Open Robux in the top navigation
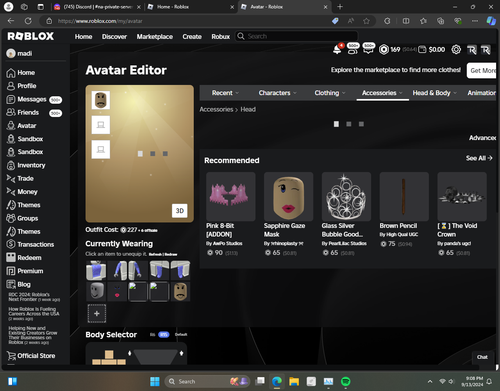Viewport: 500px width, 391px height. pyautogui.click(x=221, y=36)
